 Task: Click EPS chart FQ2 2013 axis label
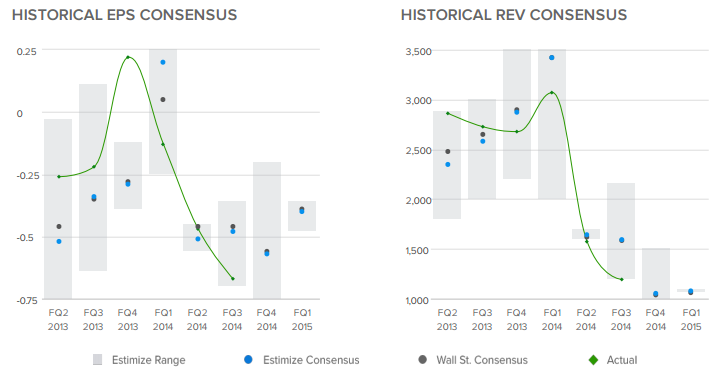58,320
